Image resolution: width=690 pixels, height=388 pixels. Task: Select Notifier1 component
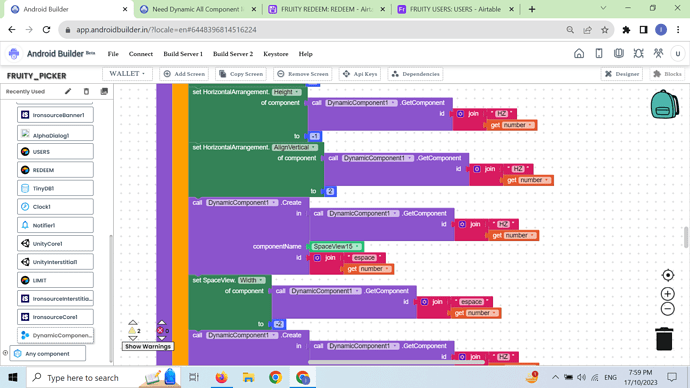coord(55,225)
